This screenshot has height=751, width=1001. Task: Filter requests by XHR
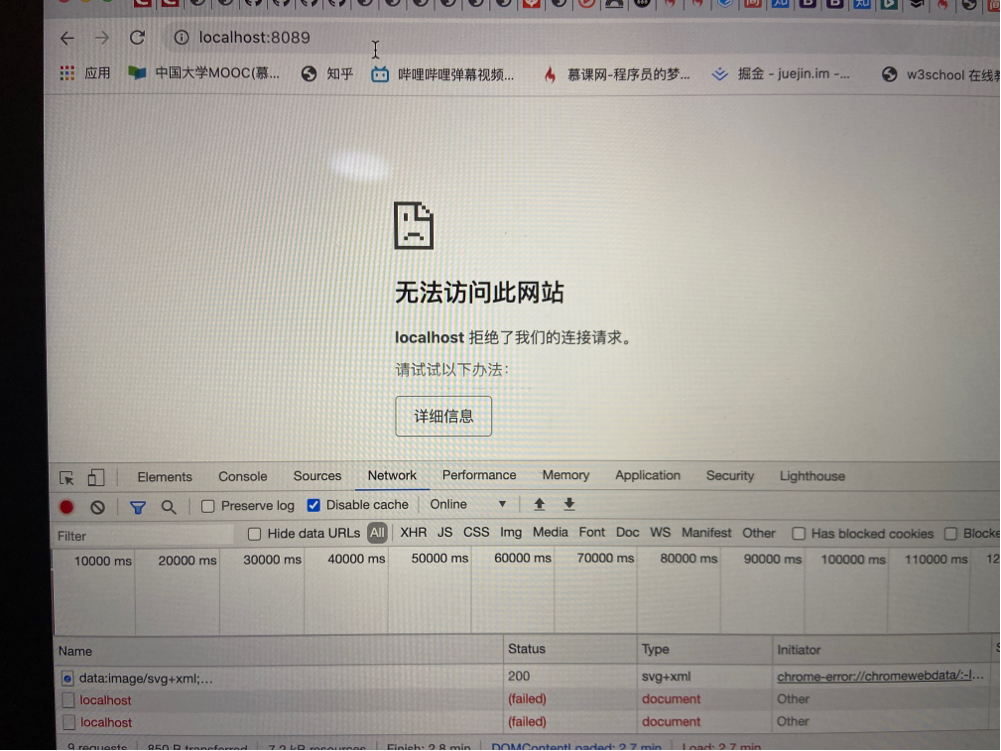click(413, 533)
